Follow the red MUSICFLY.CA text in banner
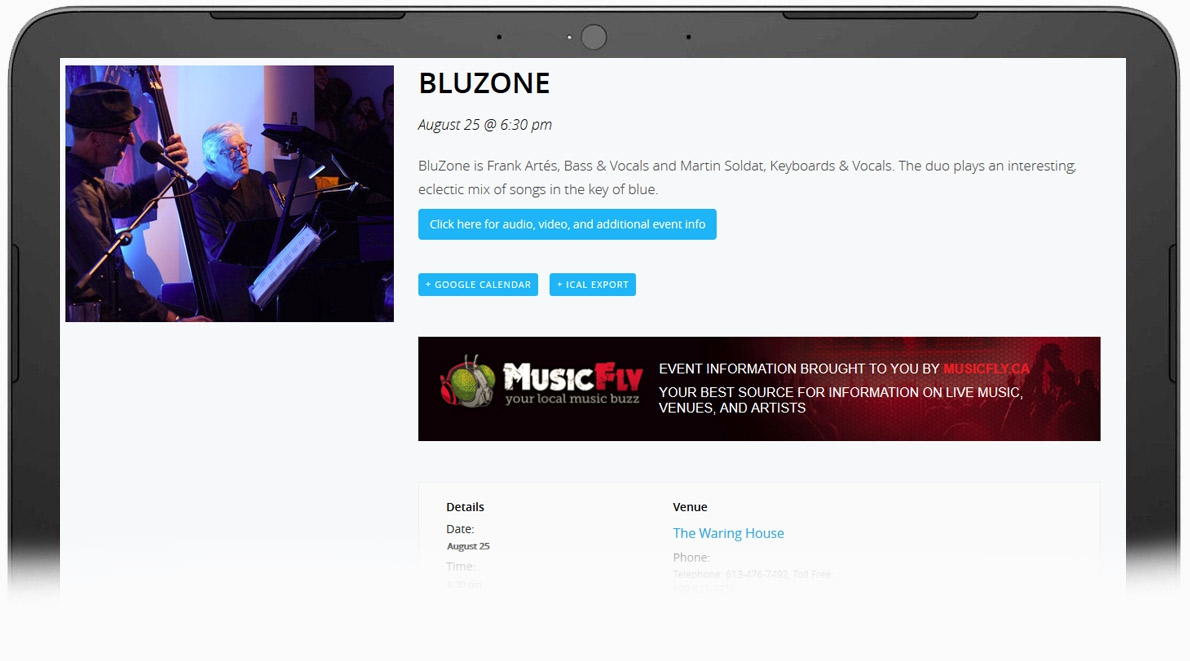This screenshot has height=661, width=1190. coord(987,369)
